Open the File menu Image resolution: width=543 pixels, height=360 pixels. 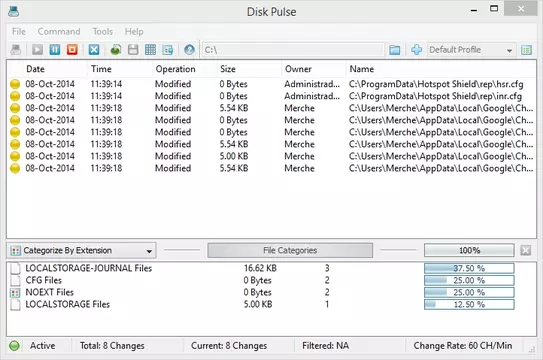[x=19, y=32]
